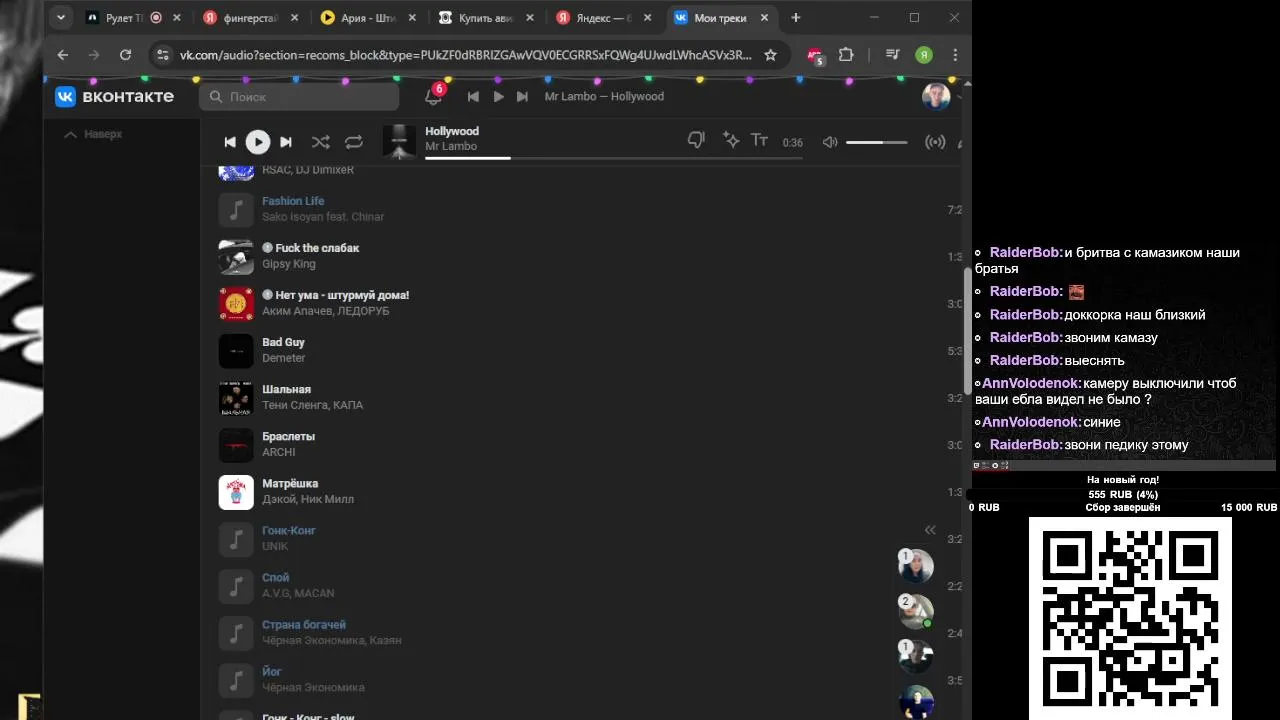Viewport: 1280px width, 720px height.
Task: Open the broadcast audio status icon
Action: (935, 142)
